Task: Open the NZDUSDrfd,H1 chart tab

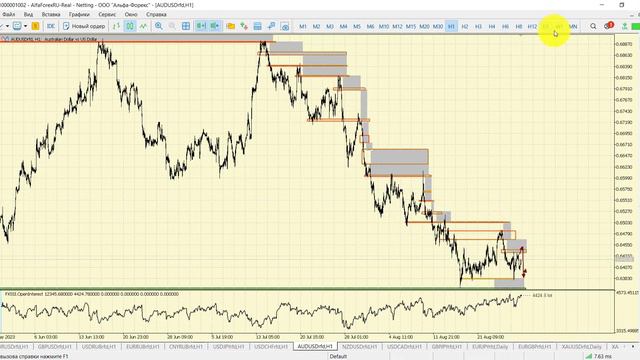Action: [360, 347]
